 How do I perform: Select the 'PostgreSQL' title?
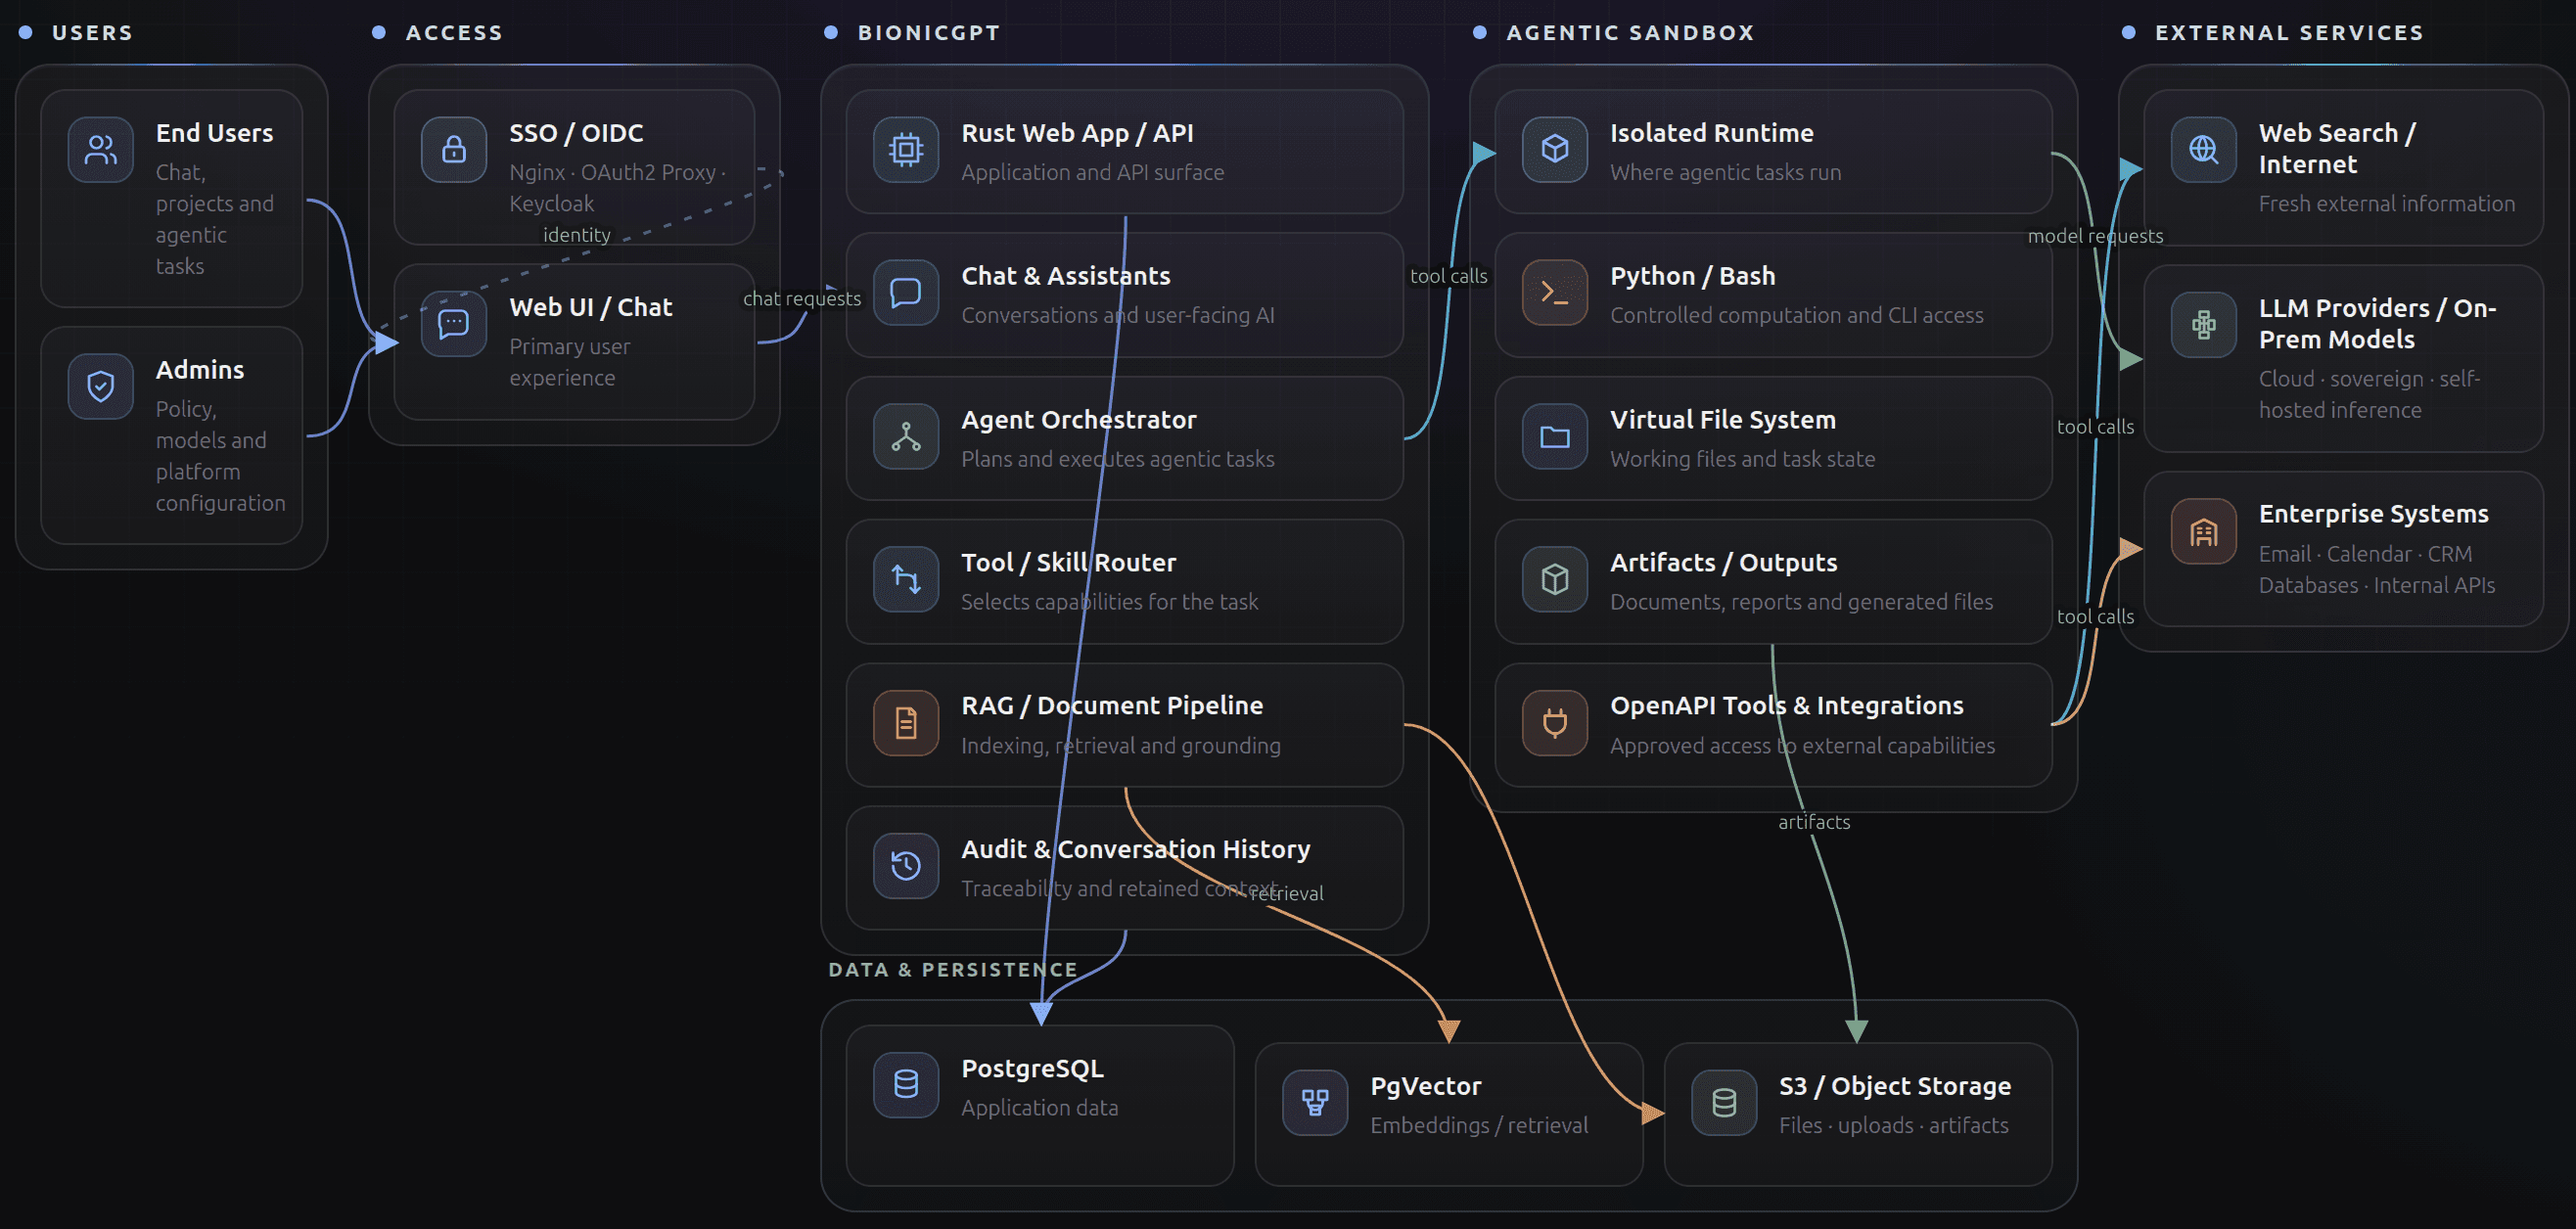1032,1069
